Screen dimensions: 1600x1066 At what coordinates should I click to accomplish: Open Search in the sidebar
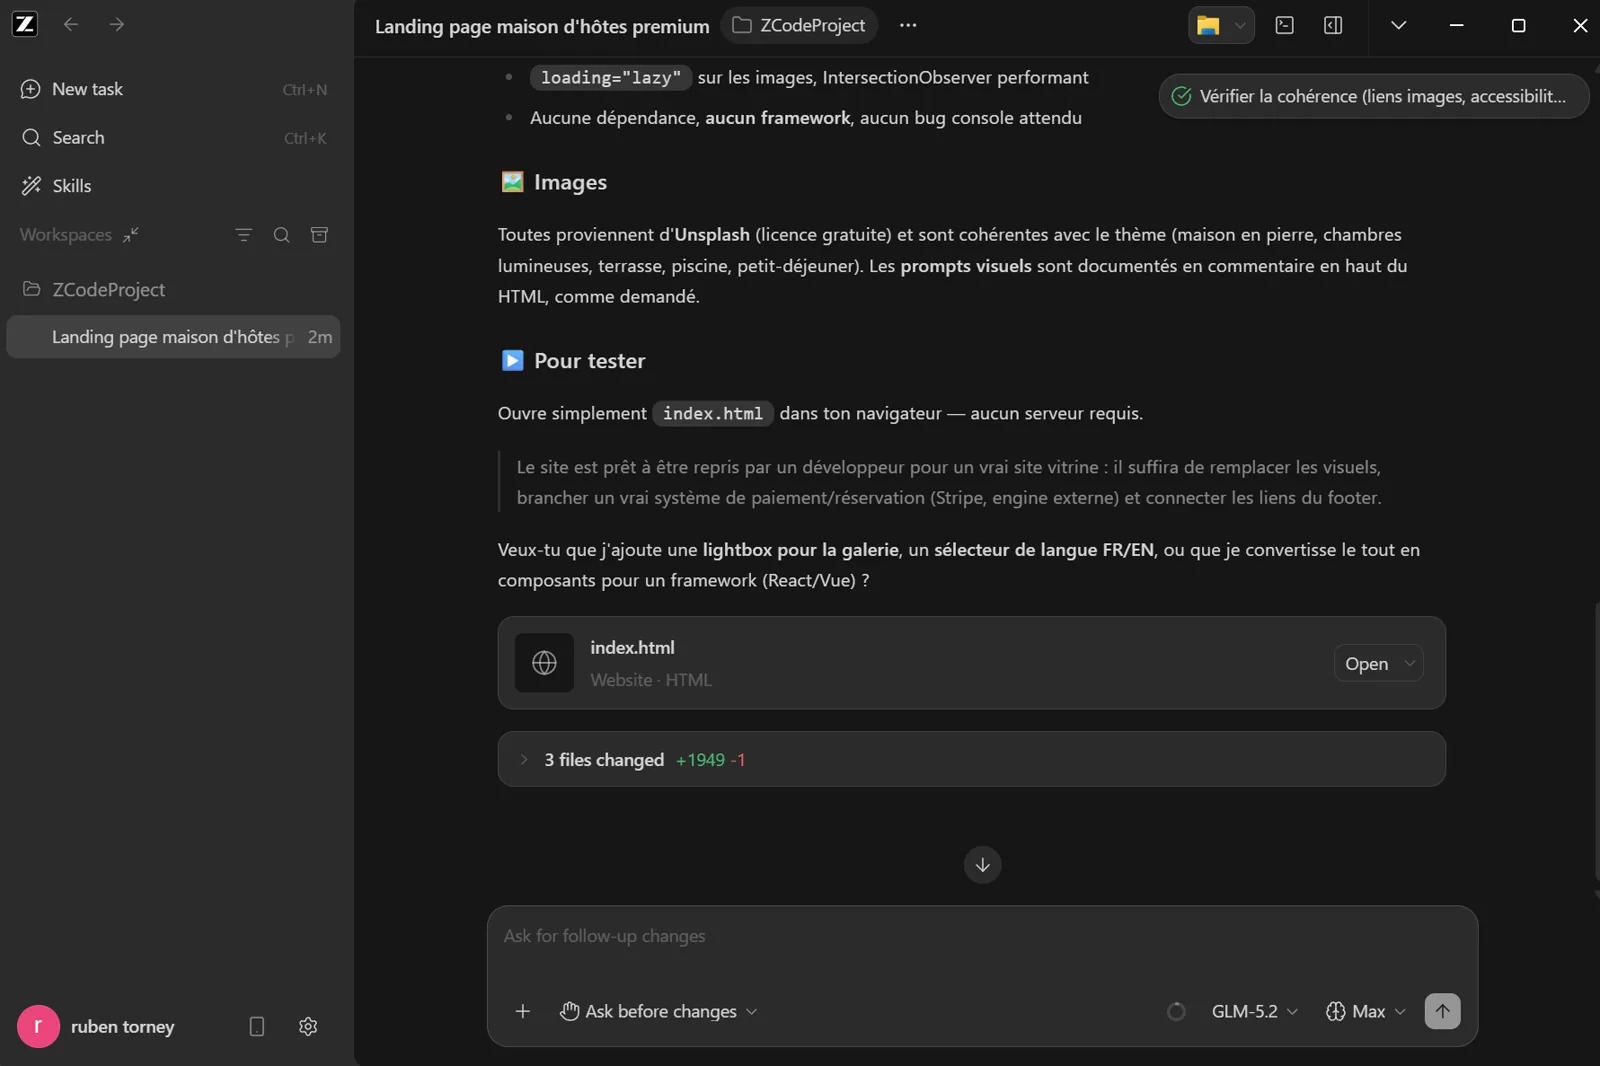coord(174,138)
